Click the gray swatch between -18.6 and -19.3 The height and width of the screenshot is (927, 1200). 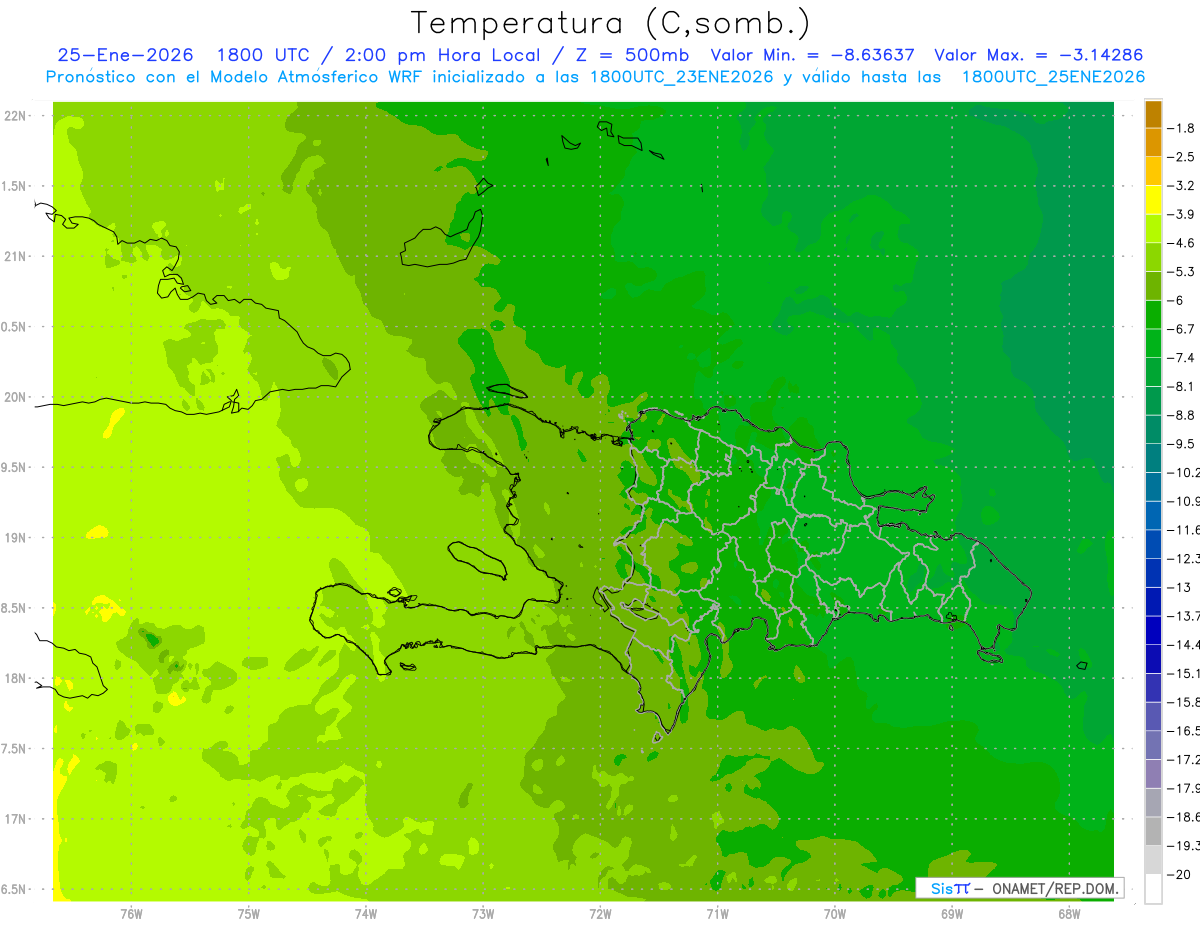point(1153,831)
